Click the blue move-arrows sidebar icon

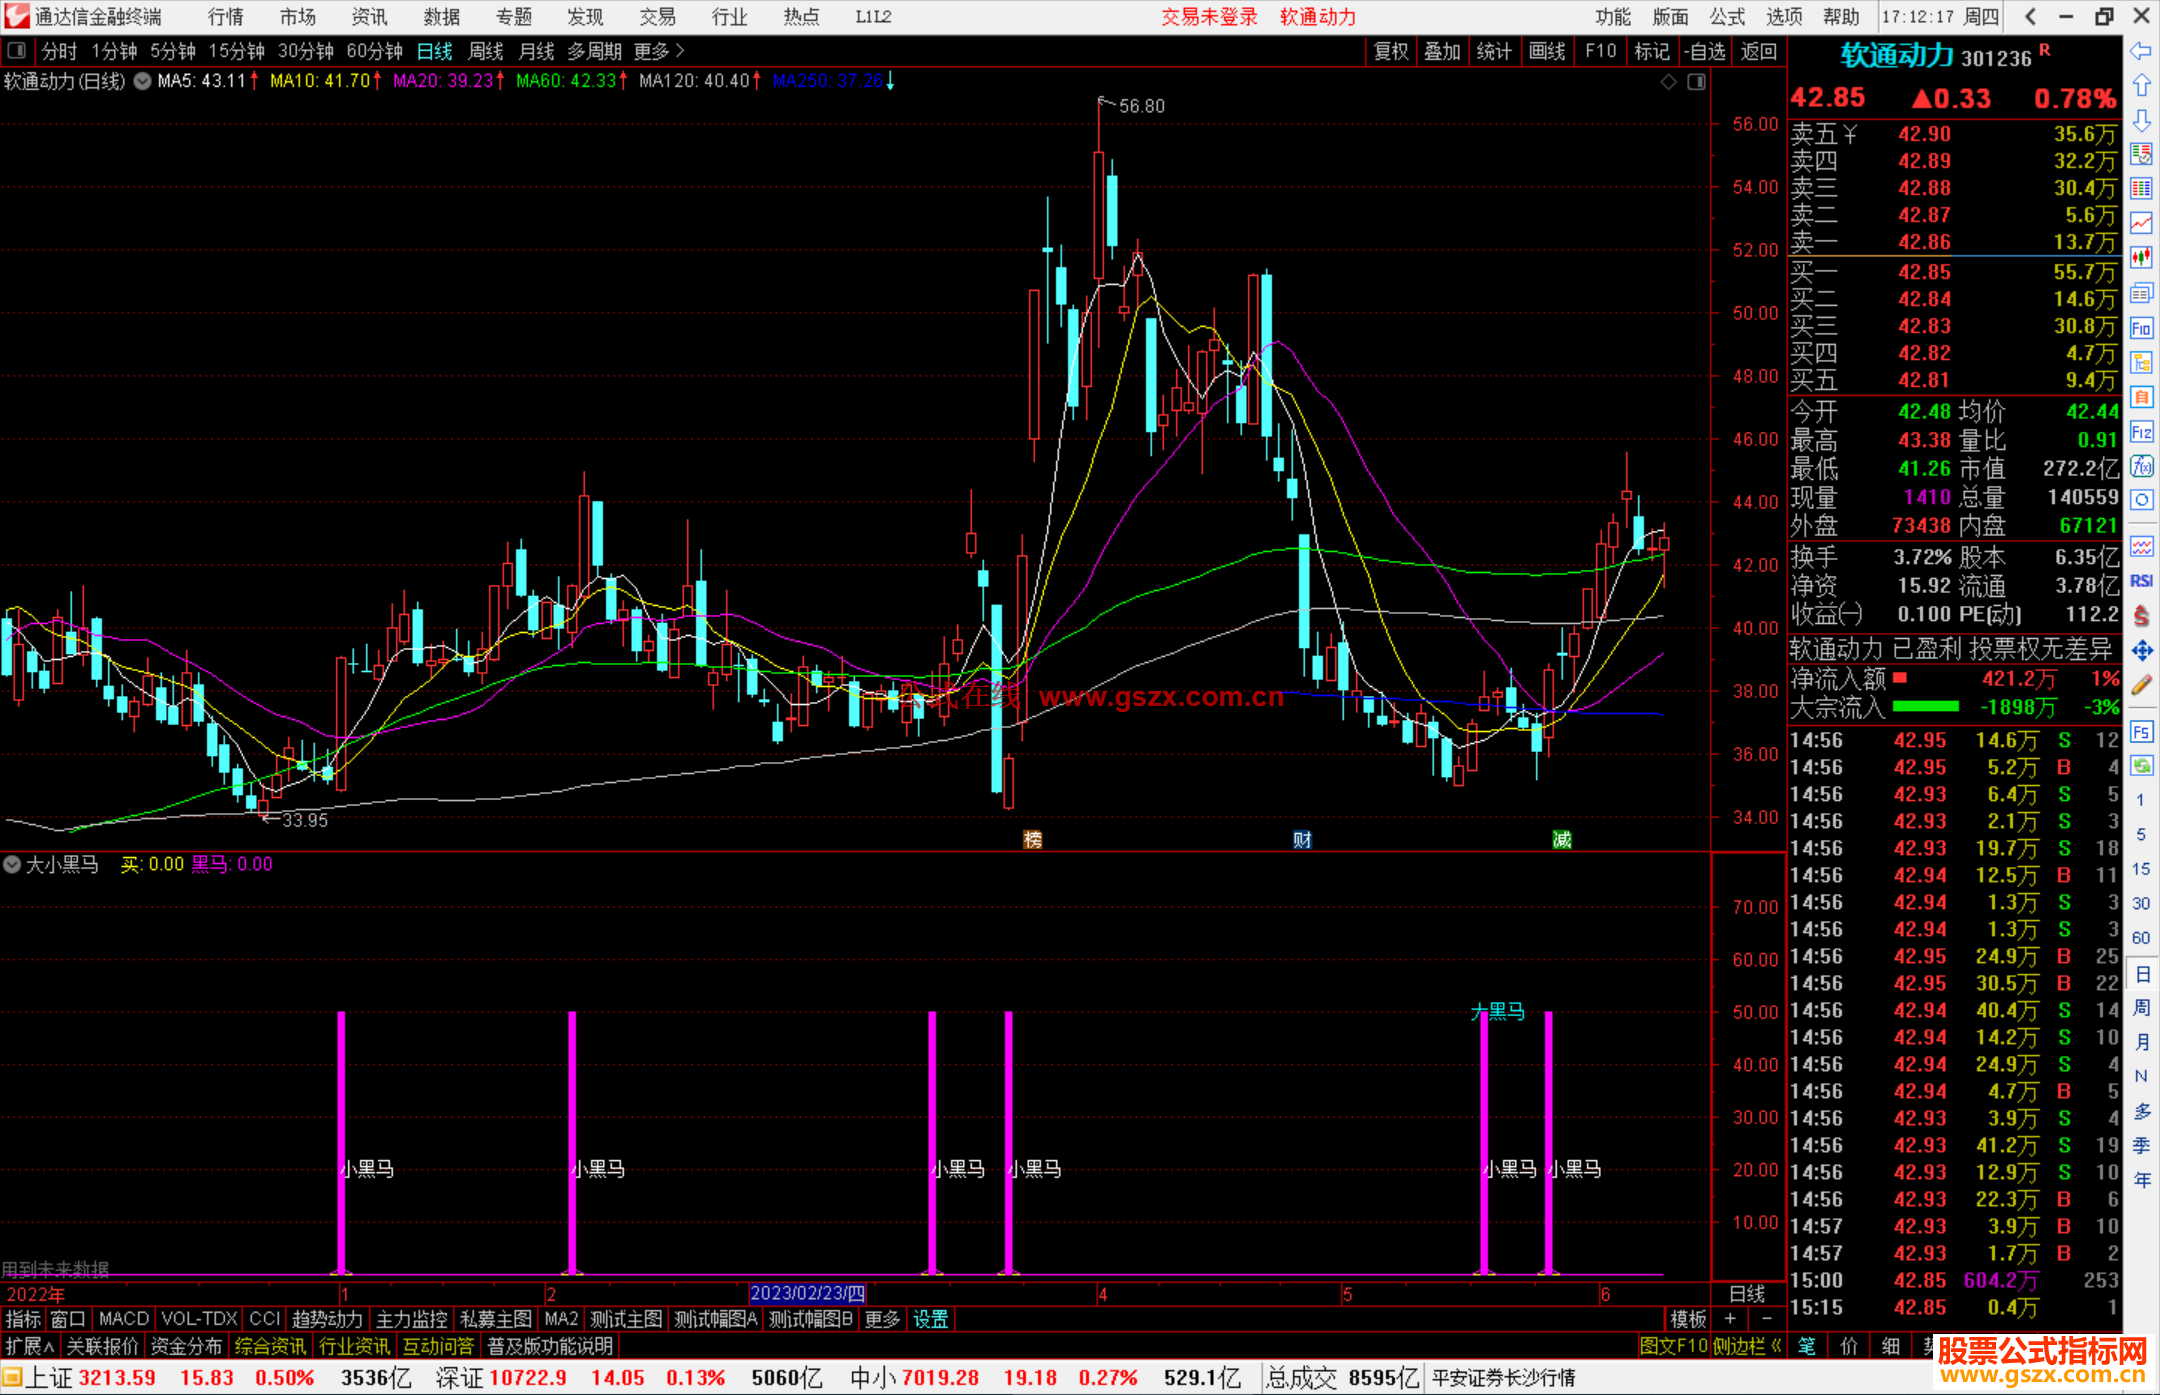2141,651
